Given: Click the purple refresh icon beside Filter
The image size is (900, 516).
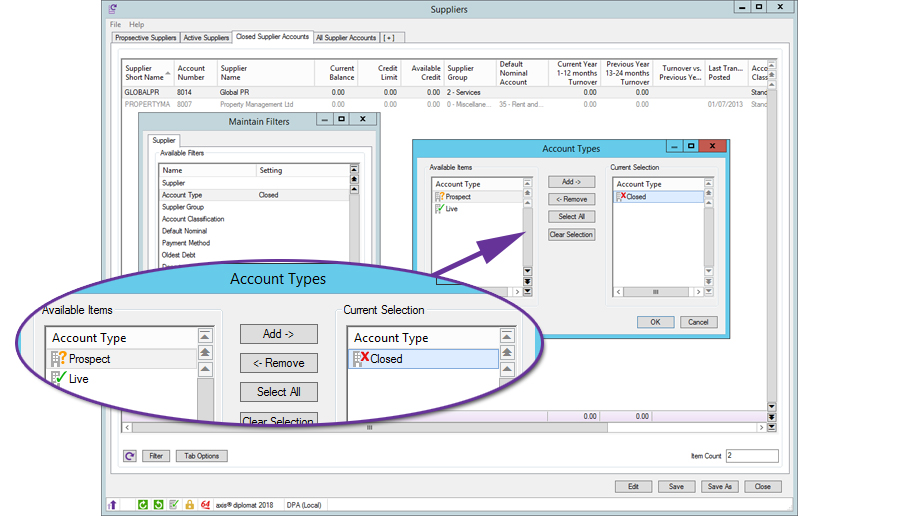Looking at the screenshot, I should point(130,456).
